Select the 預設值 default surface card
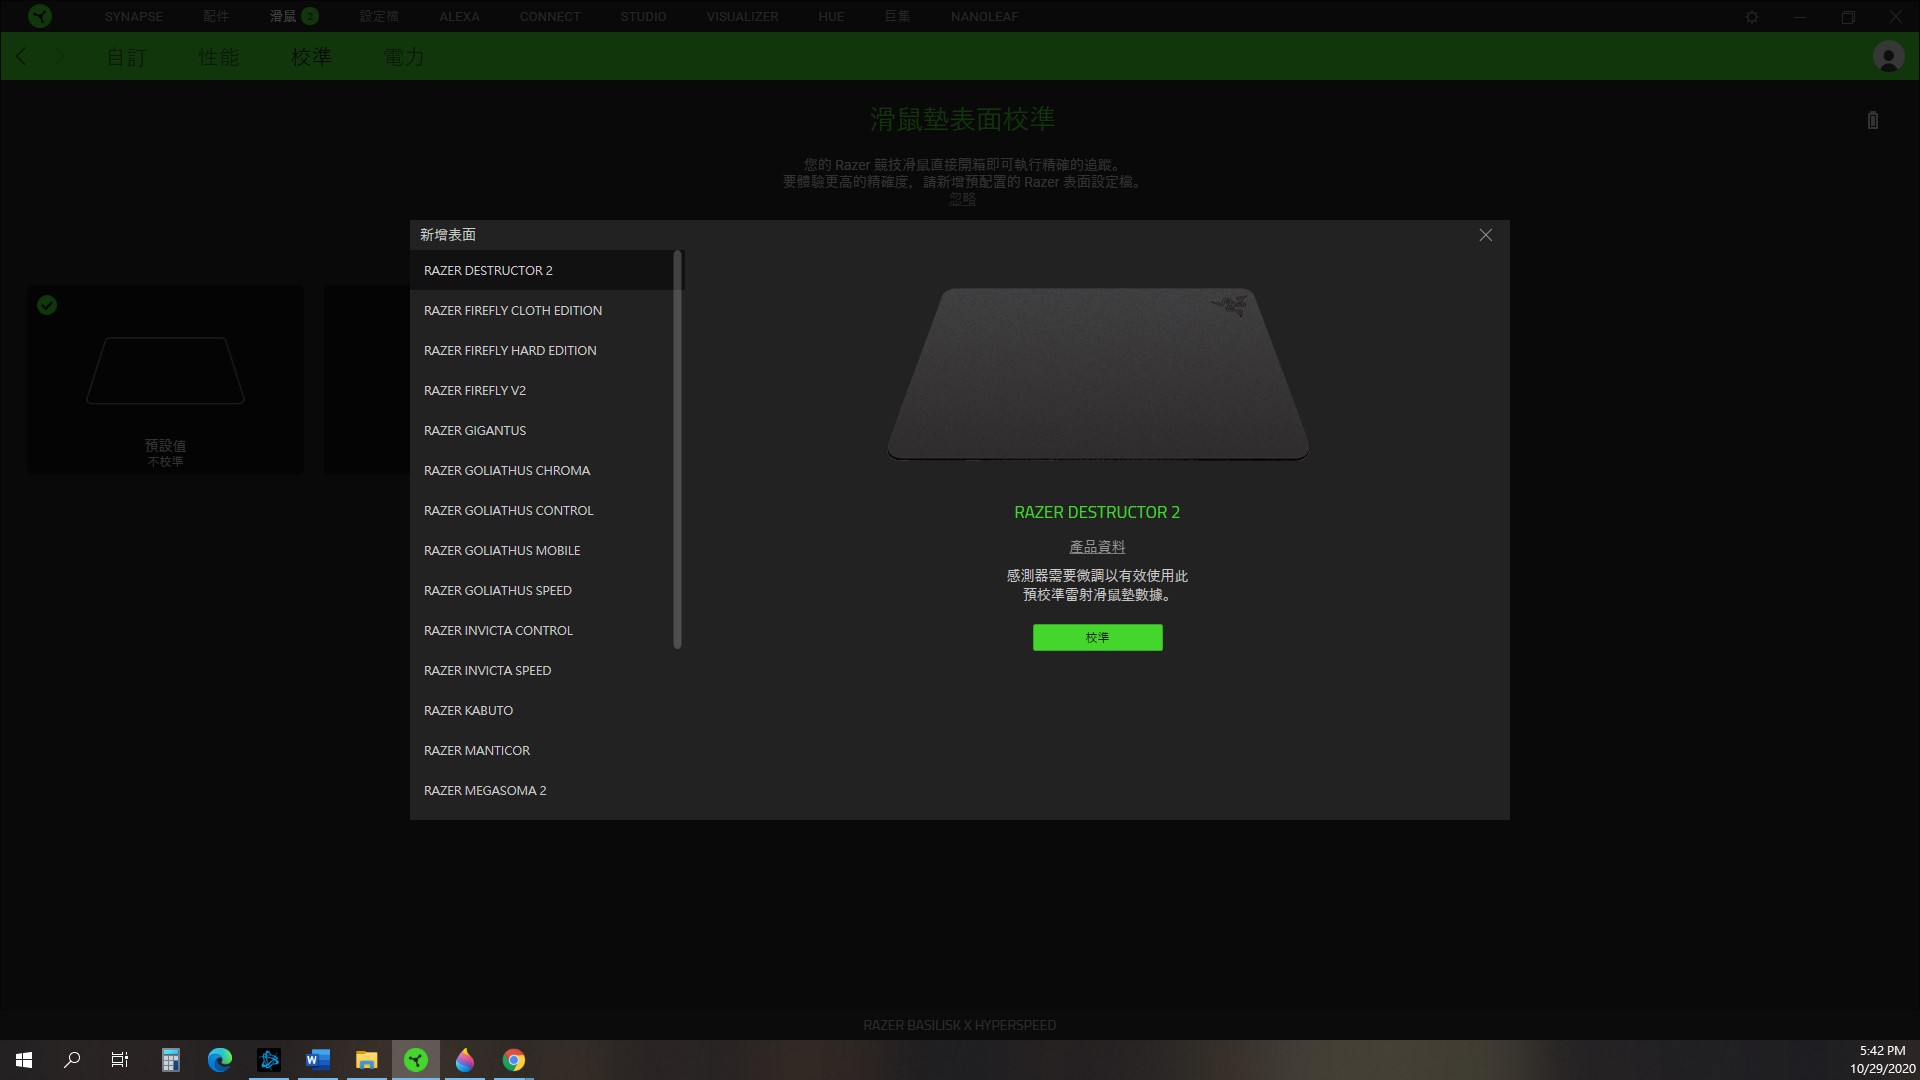The width and height of the screenshot is (1920, 1080). 165,380
